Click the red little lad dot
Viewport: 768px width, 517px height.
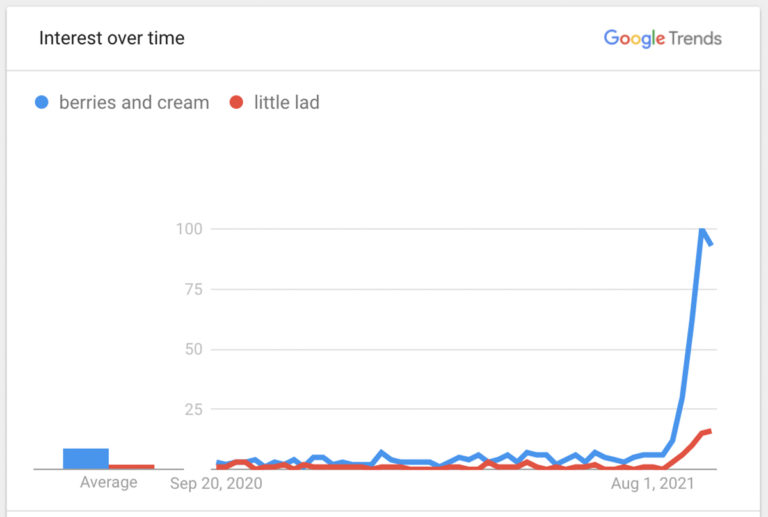237,102
